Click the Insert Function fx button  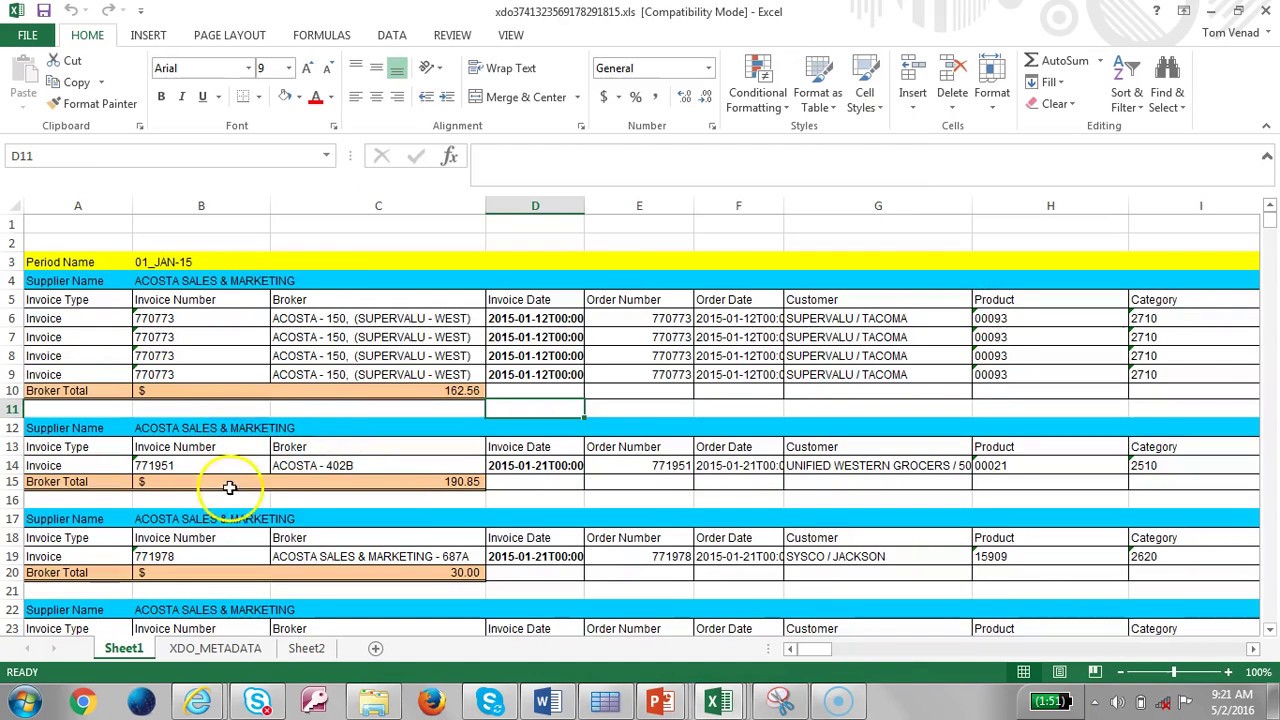[x=449, y=155]
